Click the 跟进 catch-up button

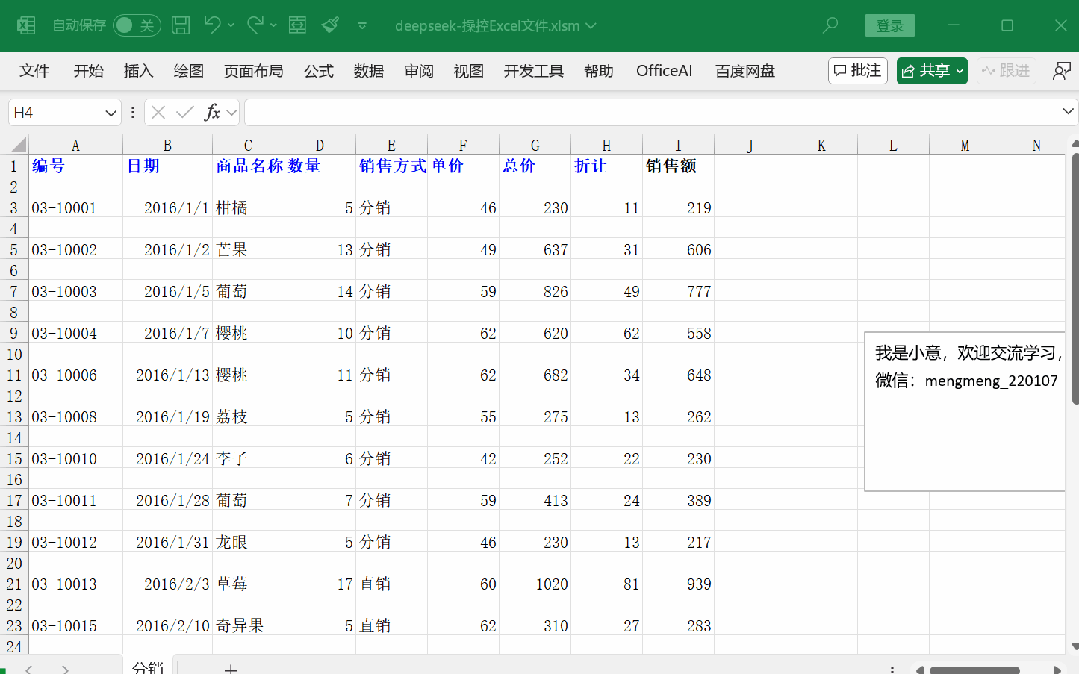(1006, 70)
